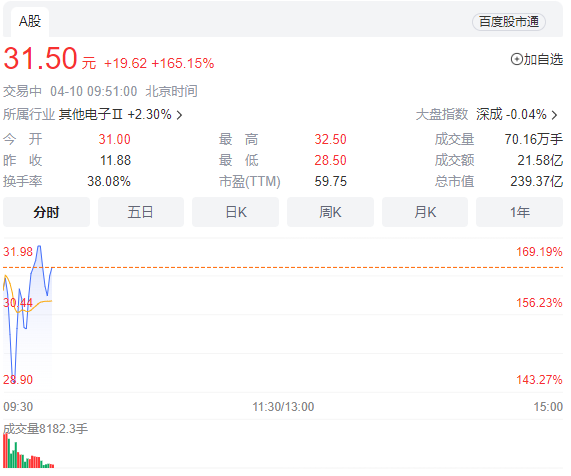
Task: Click the 昨收 value 11.88
Action: [115, 160]
